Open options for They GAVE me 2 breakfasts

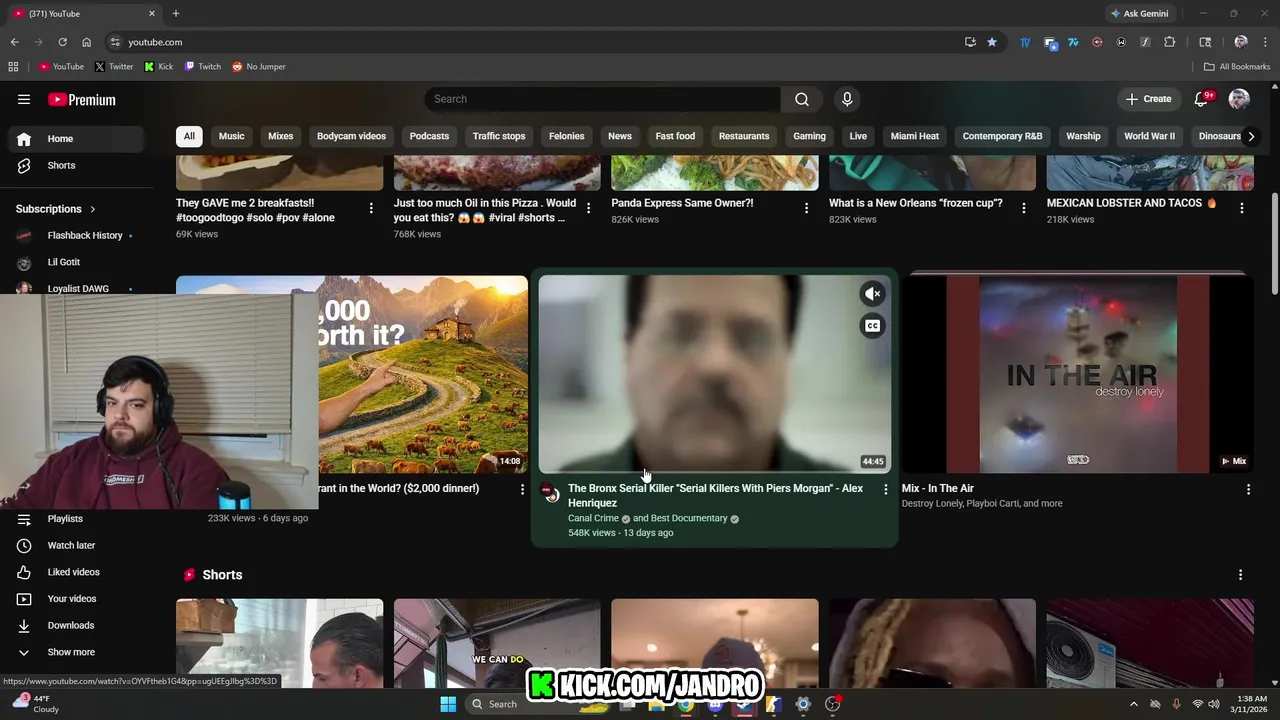pyautogui.click(x=371, y=208)
